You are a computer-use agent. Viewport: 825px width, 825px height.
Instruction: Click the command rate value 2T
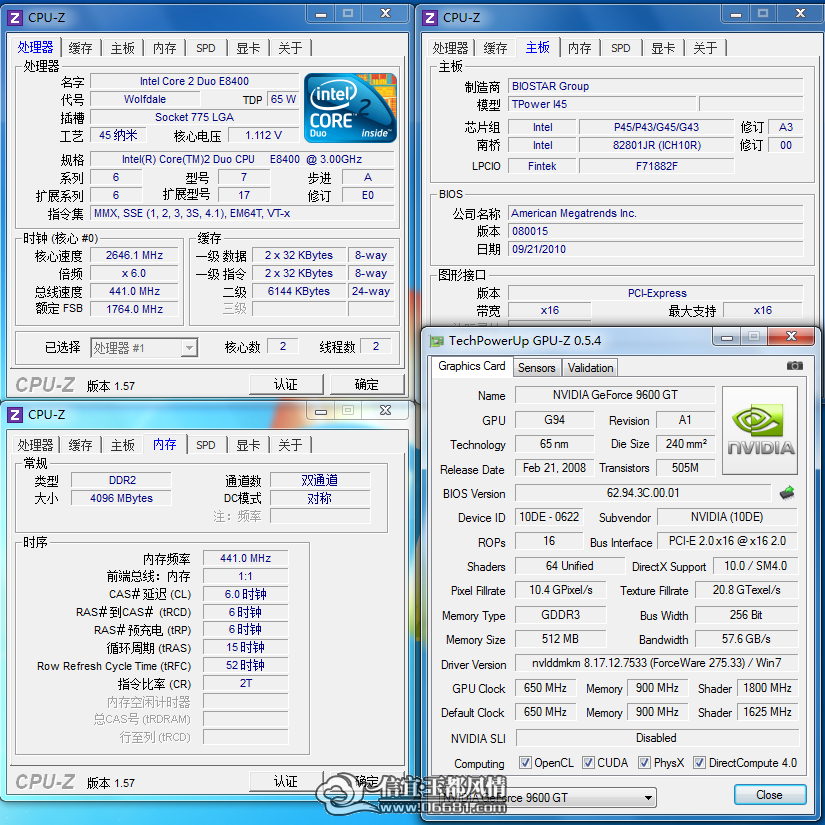(245, 683)
